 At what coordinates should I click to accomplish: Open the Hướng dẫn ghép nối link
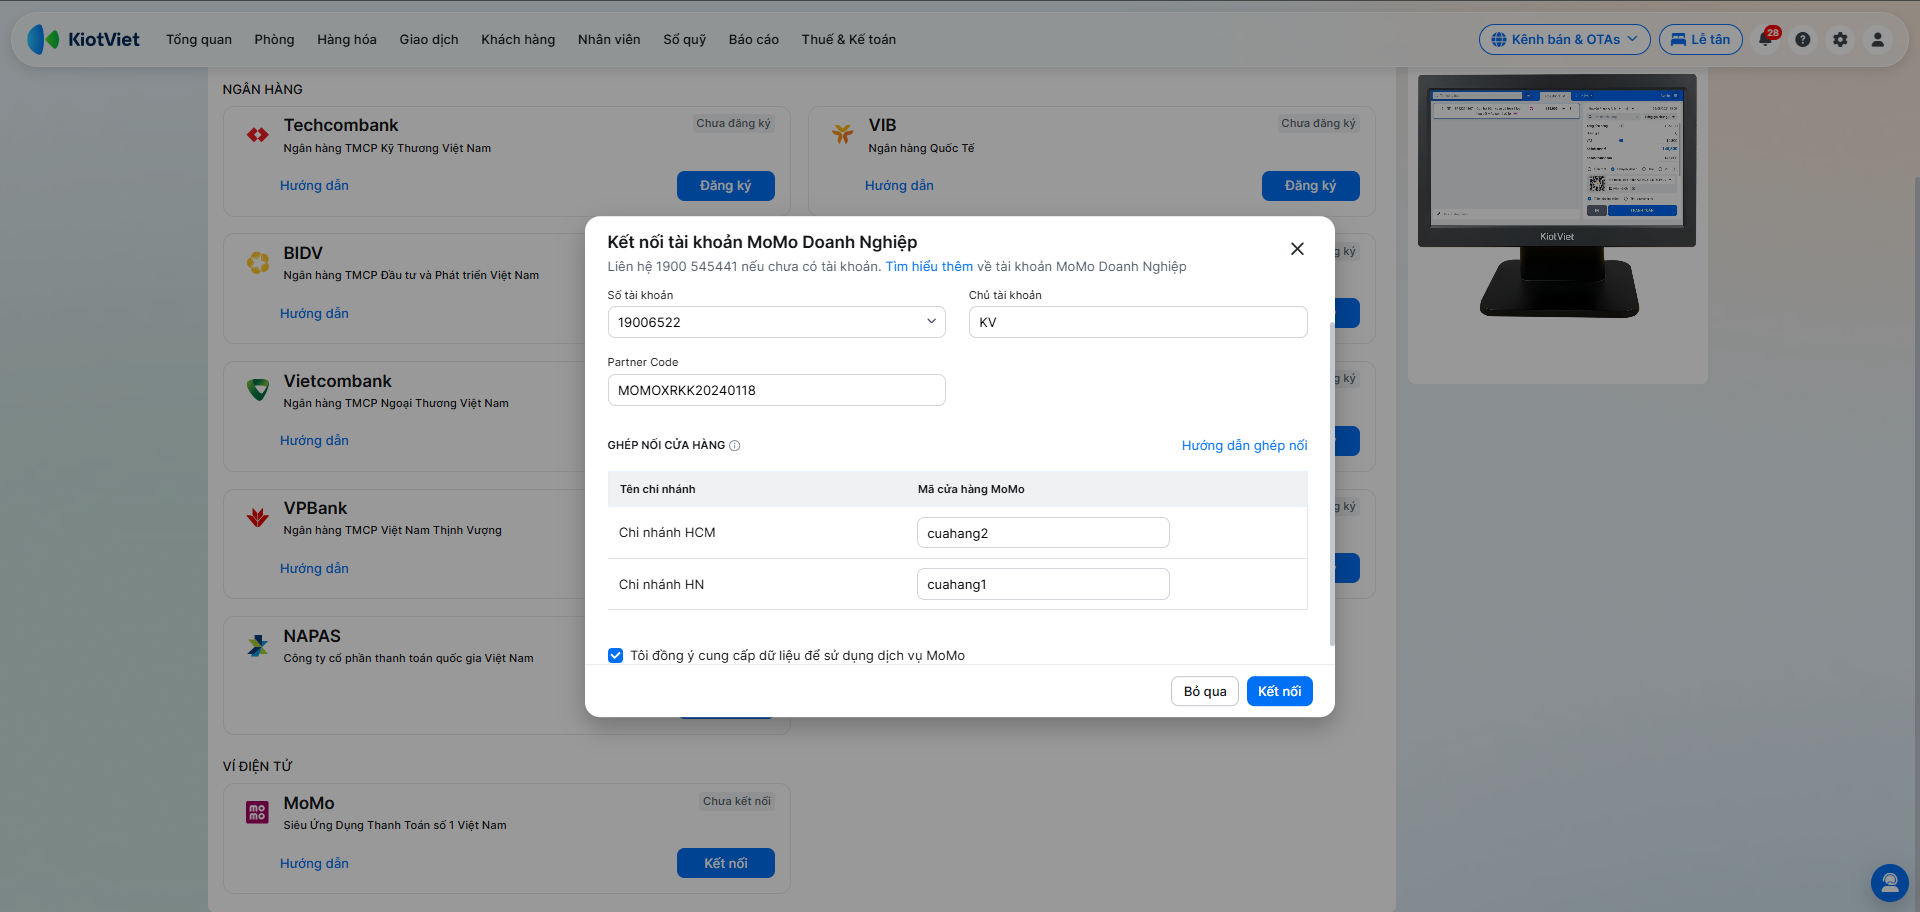[x=1245, y=446]
